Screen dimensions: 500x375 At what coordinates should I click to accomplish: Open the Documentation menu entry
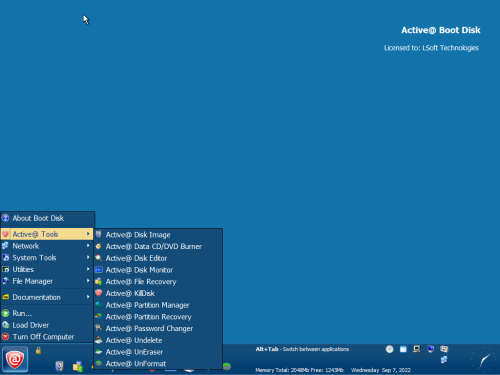pyautogui.click(x=47, y=297)
